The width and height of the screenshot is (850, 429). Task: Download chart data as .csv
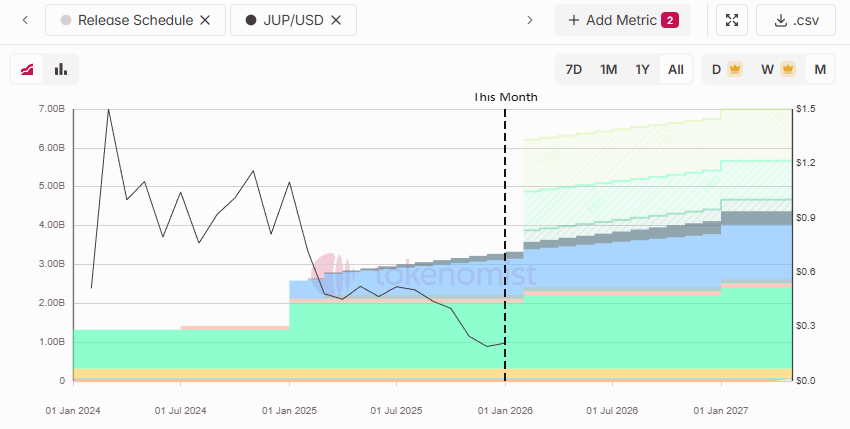[x=796, y=20]
